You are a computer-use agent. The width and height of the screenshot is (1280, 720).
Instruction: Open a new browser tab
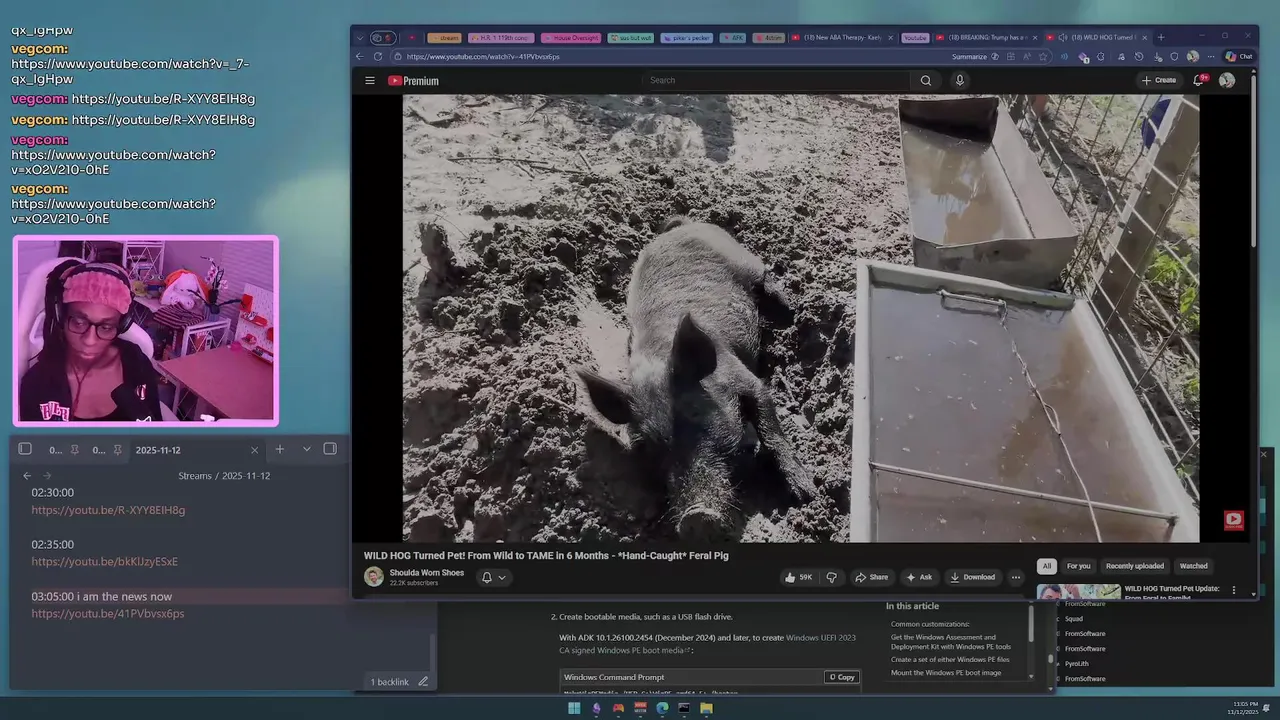(1160, 38)
